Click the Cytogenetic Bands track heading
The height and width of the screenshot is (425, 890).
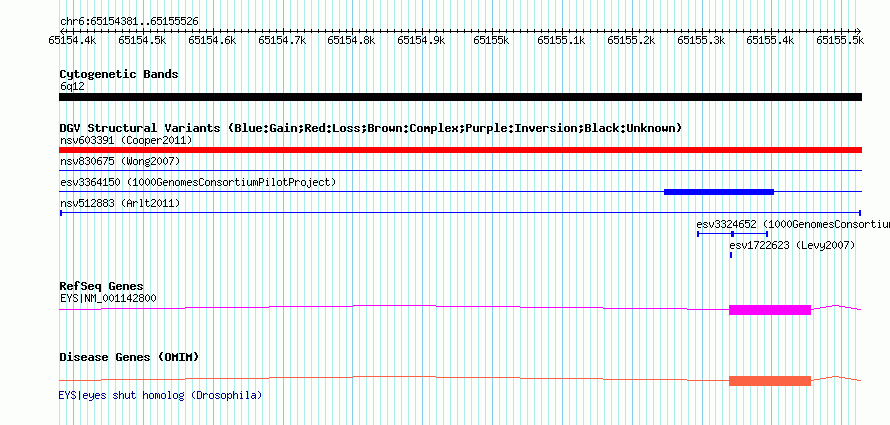coord(119,74)
